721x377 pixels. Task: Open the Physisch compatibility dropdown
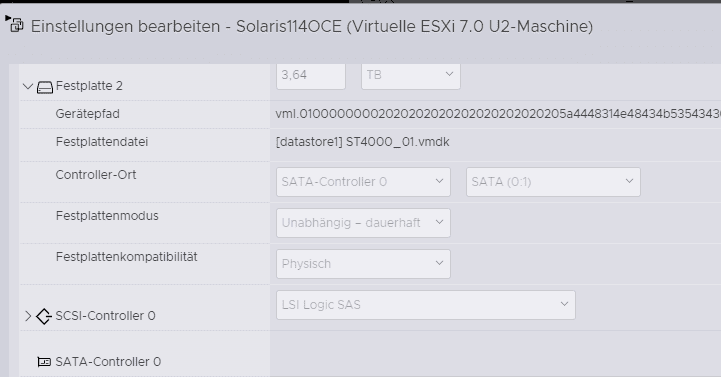pyautogui.click(x=363, y=264)
